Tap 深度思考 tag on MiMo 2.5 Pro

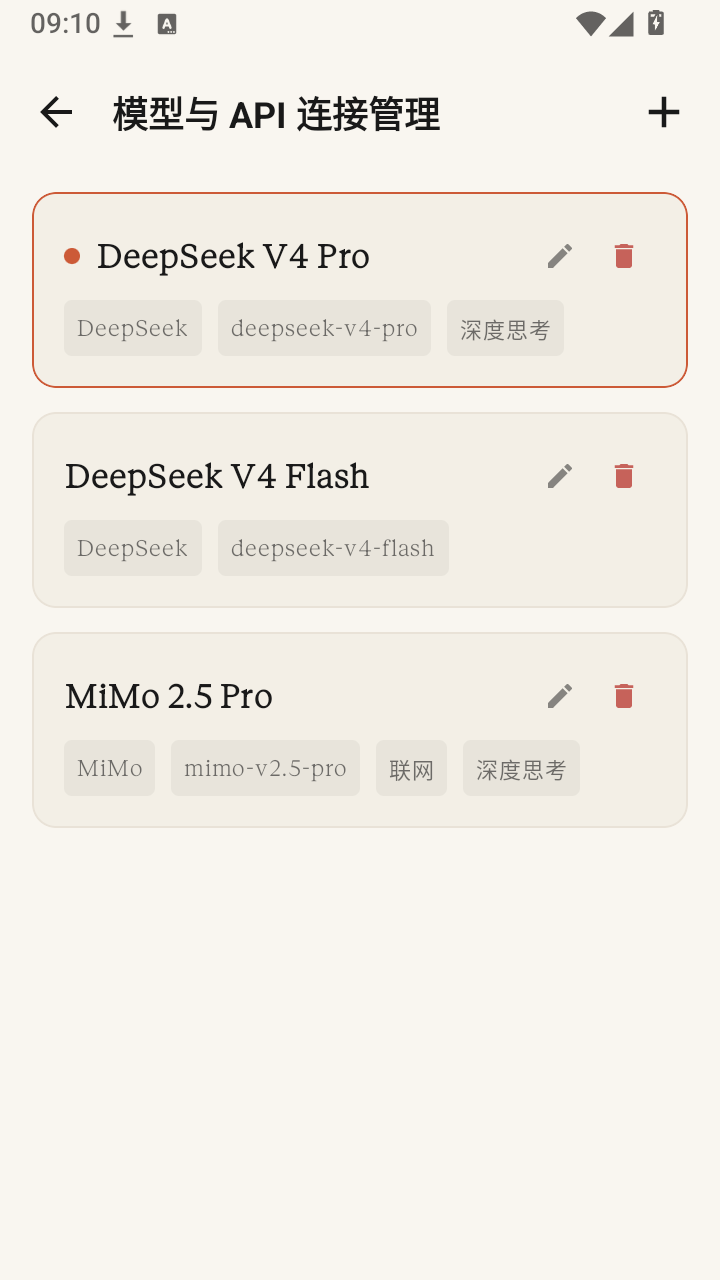(521, 768)
